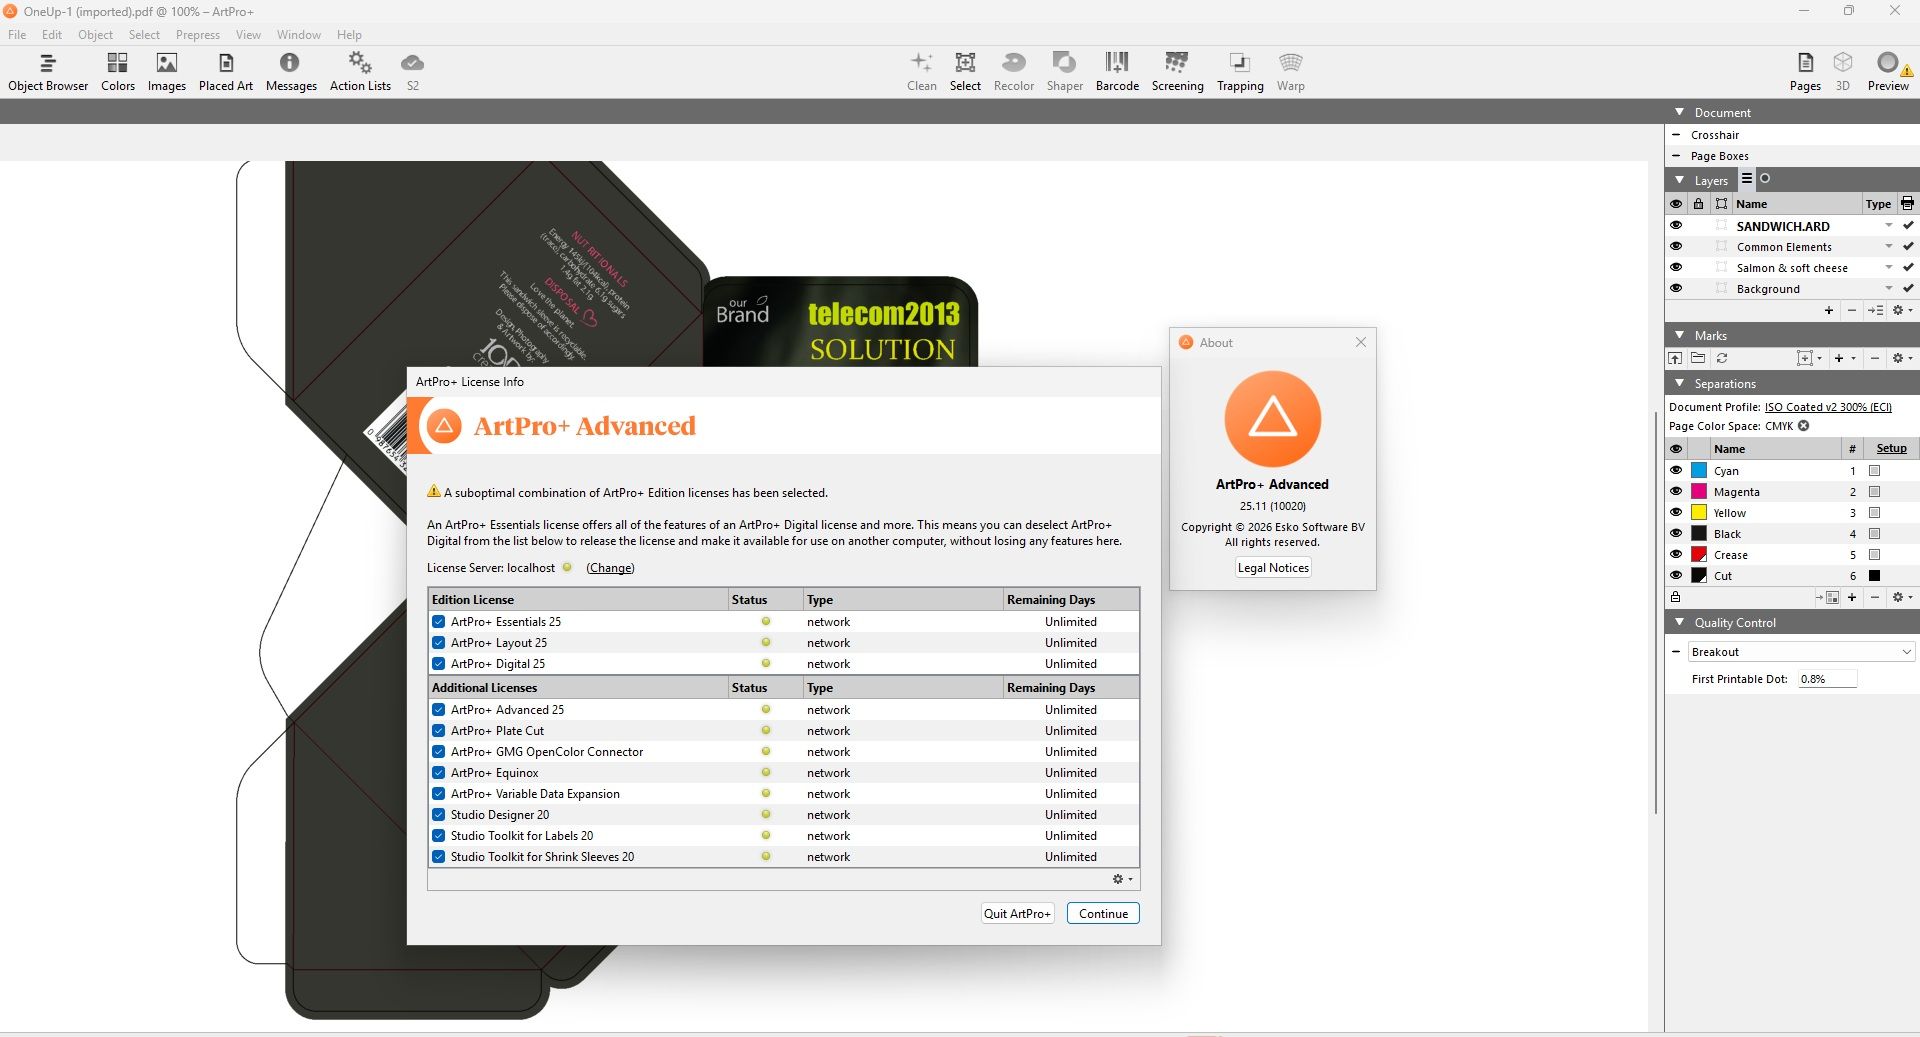Viewport: 1920px width, 1037px height.
Task: Open Action Lists from the toolbar
Action: [x=360, y=72]
